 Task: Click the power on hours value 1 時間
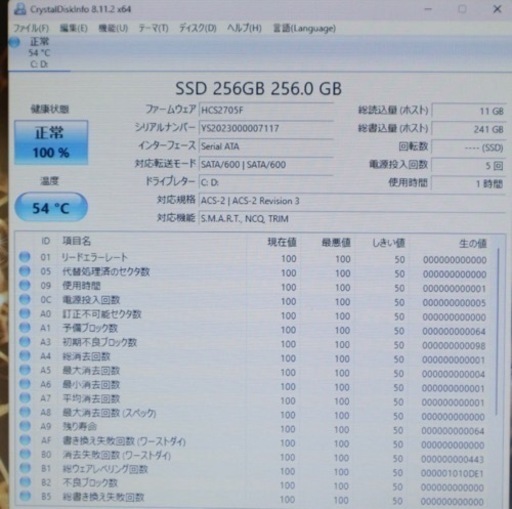point(469,183)
